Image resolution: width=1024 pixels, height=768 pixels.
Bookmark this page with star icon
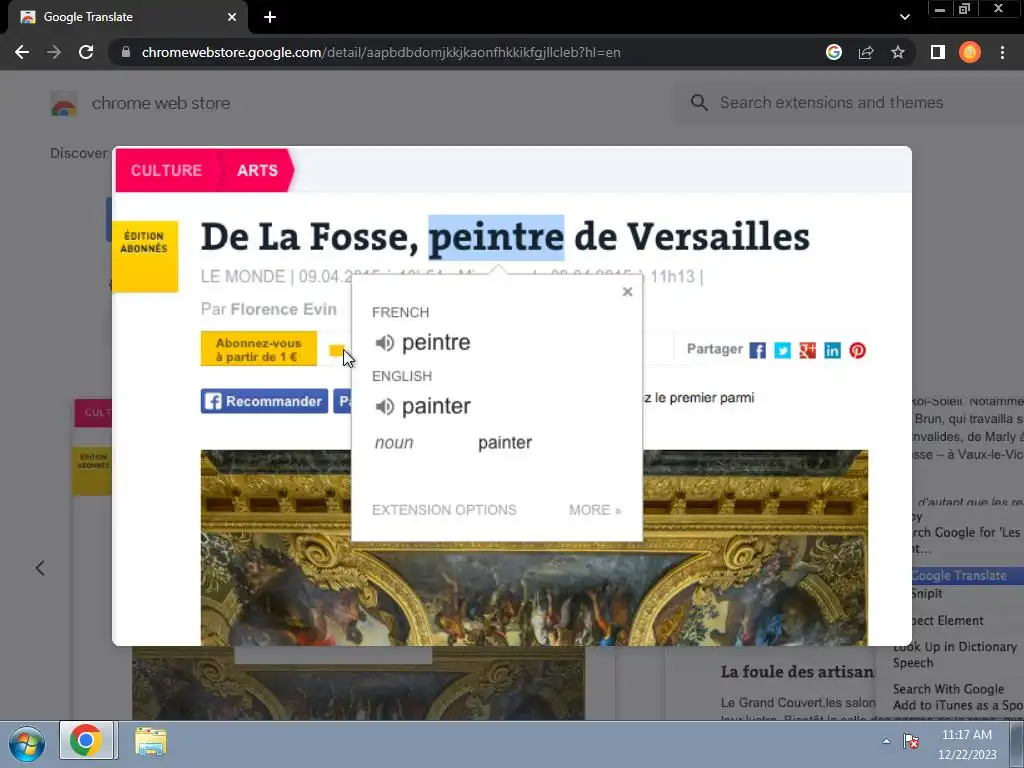point(898,52)
